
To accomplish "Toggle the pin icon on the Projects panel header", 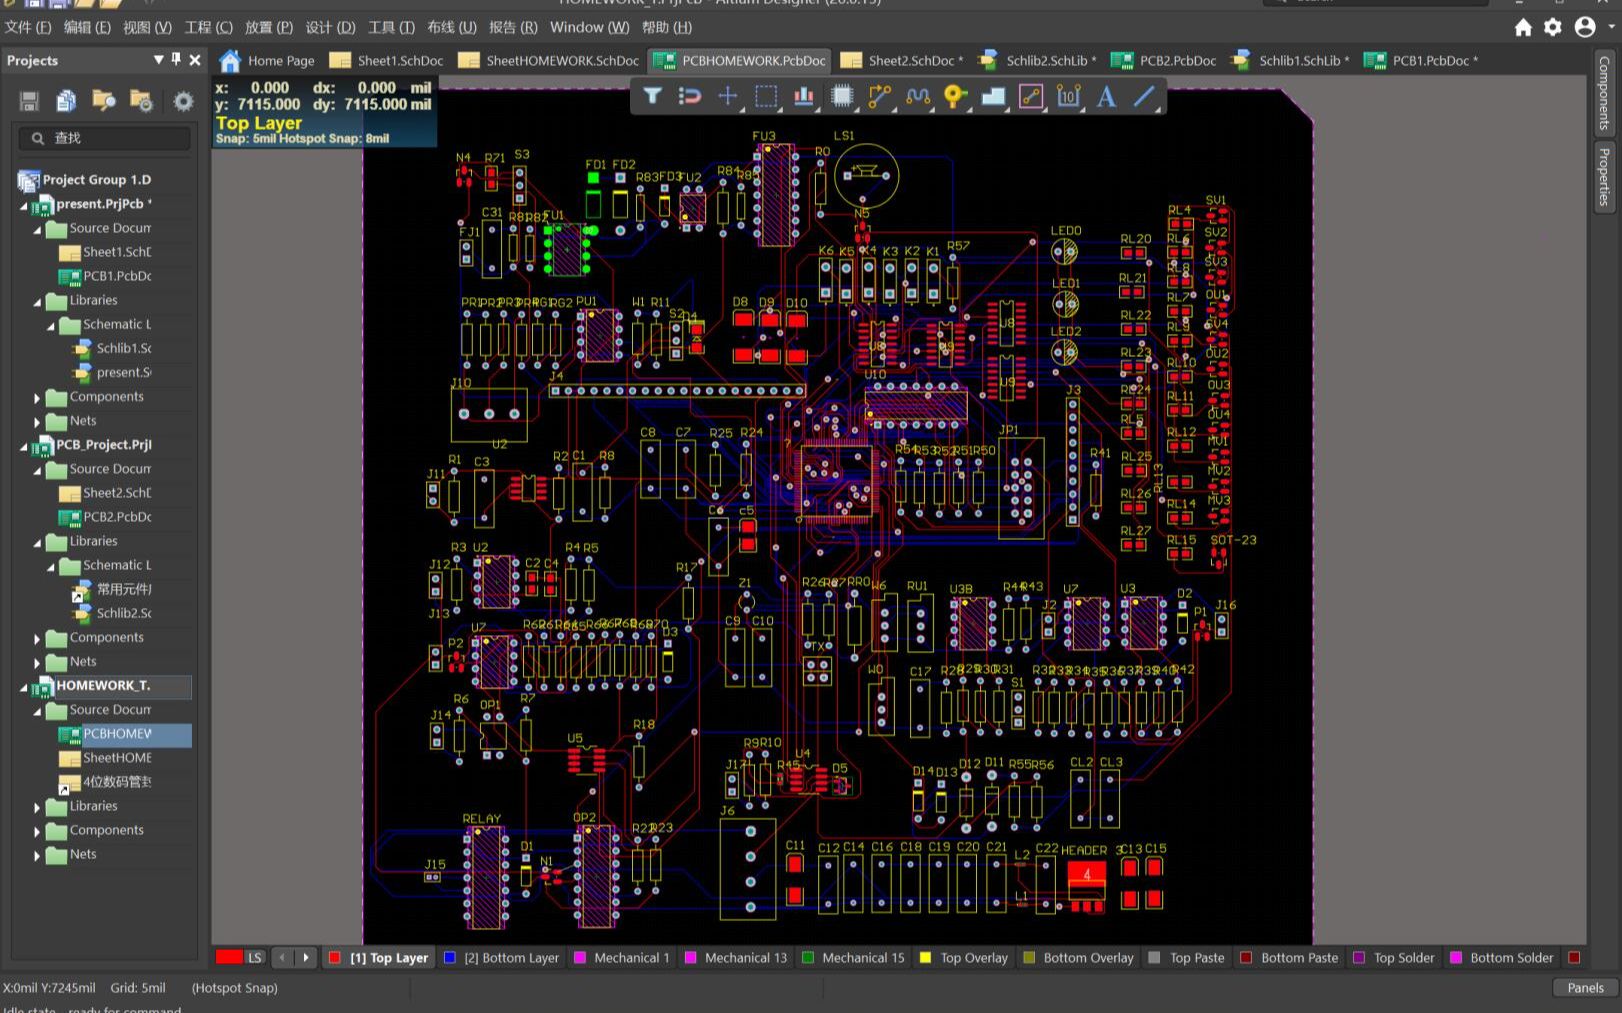I will pos(174,60).
